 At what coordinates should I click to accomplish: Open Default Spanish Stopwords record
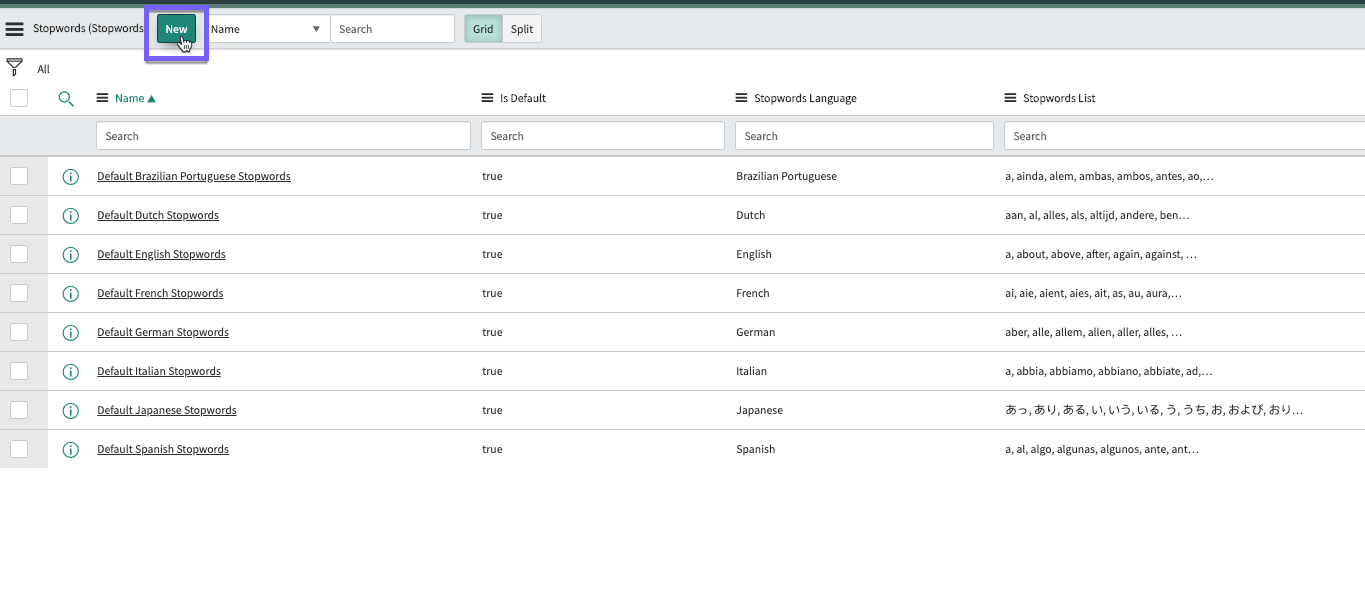pyautogui.click(x=163, y=449)
